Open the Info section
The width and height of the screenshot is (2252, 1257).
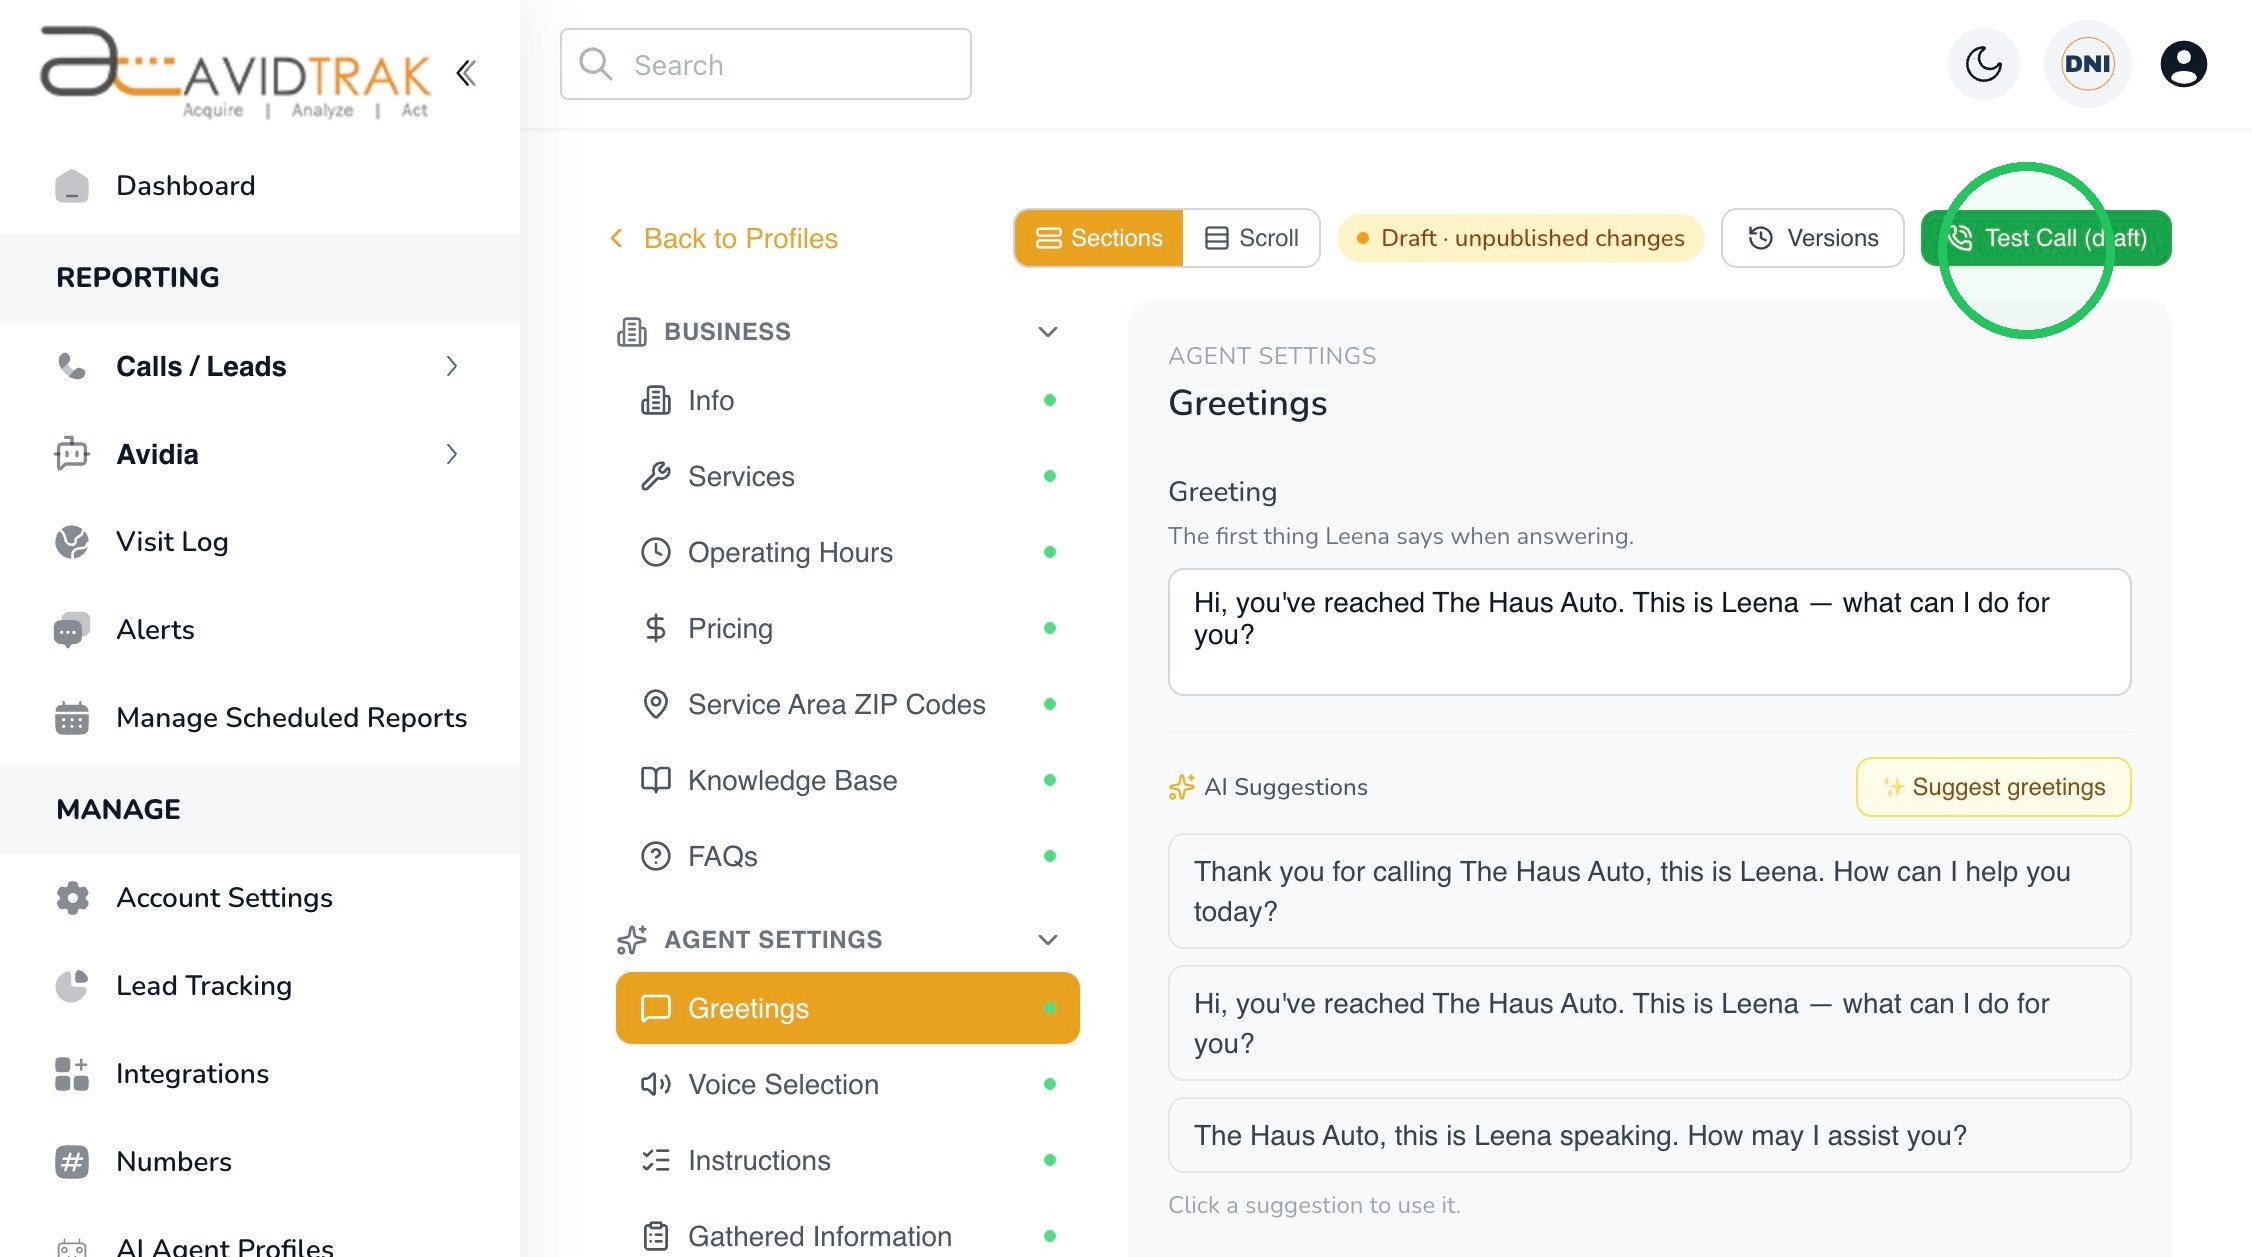coord(848,400)
